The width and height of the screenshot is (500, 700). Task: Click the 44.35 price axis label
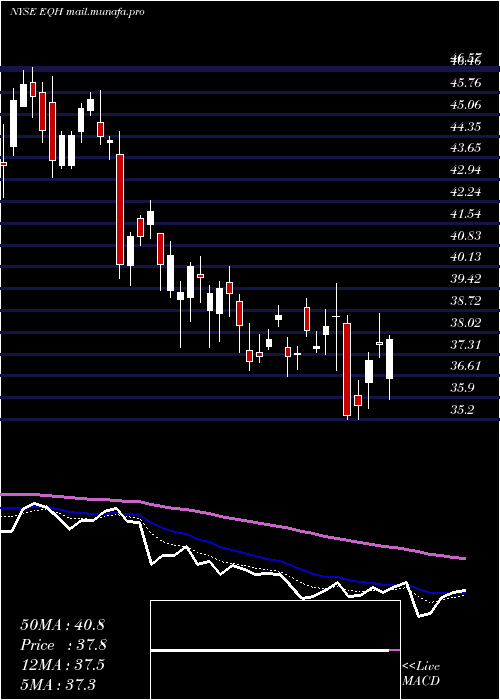(466, 127)
